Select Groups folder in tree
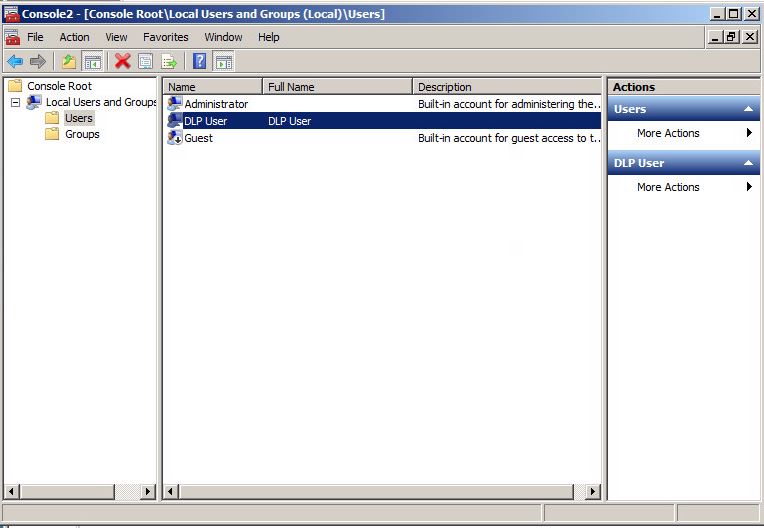764x528 pixels. pyautogui.click(x=82, y=134)
